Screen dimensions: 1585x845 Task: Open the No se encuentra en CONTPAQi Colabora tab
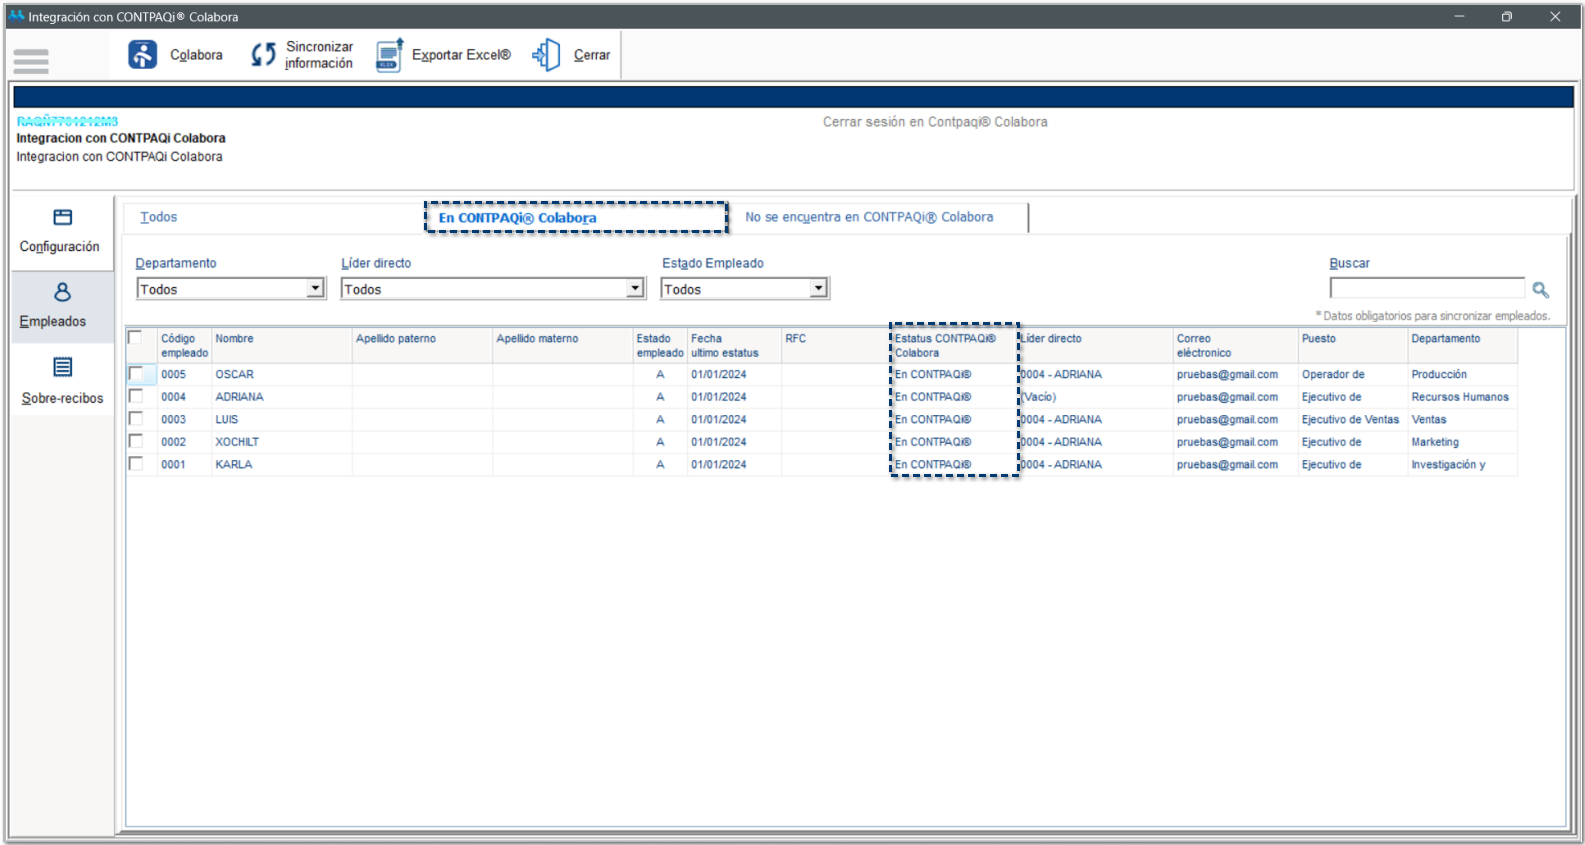pos(868,217)
